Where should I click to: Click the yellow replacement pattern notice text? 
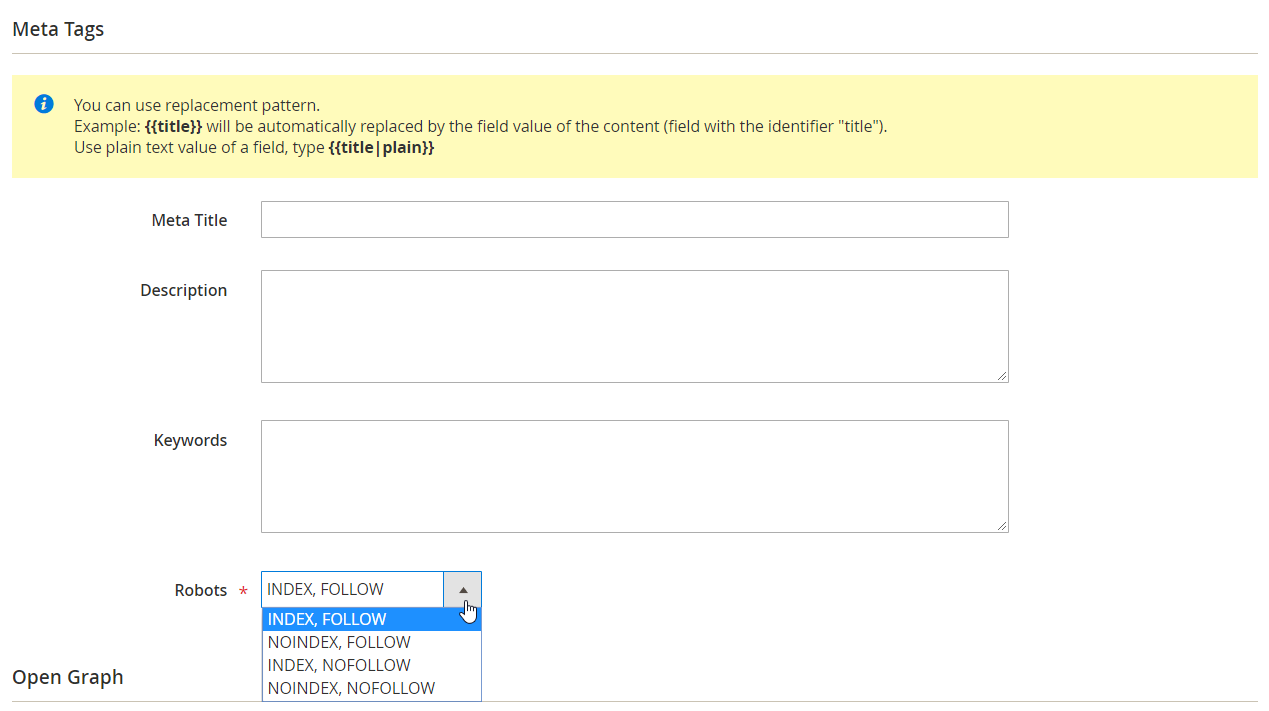(480, 127)
